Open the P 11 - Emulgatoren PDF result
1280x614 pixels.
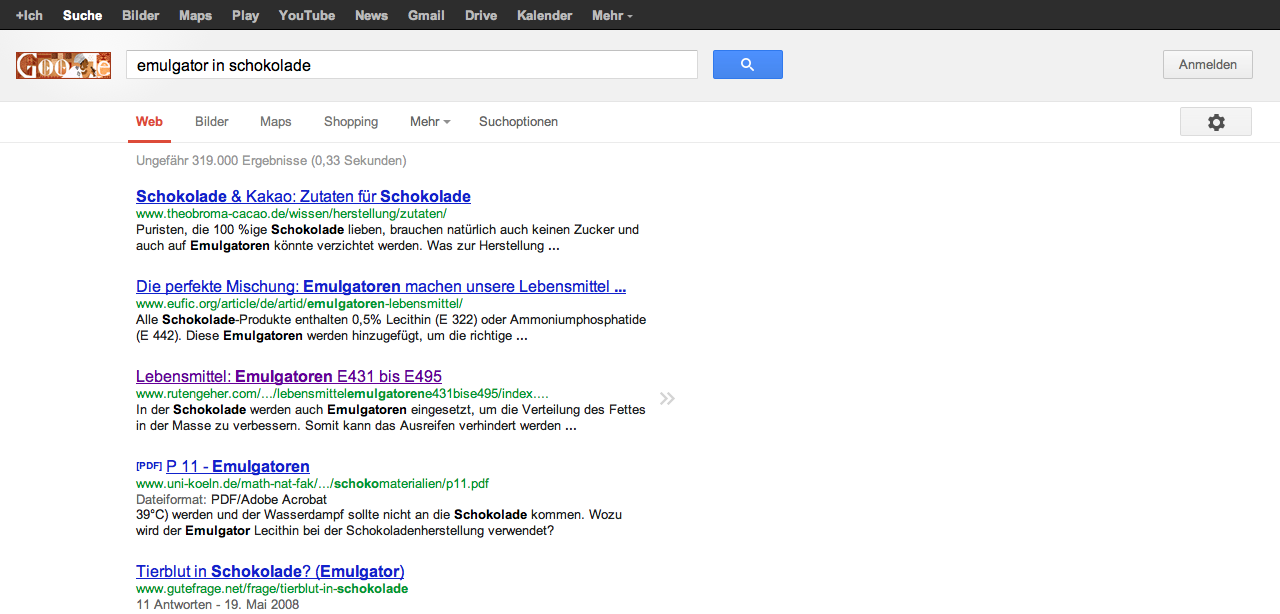237,467
